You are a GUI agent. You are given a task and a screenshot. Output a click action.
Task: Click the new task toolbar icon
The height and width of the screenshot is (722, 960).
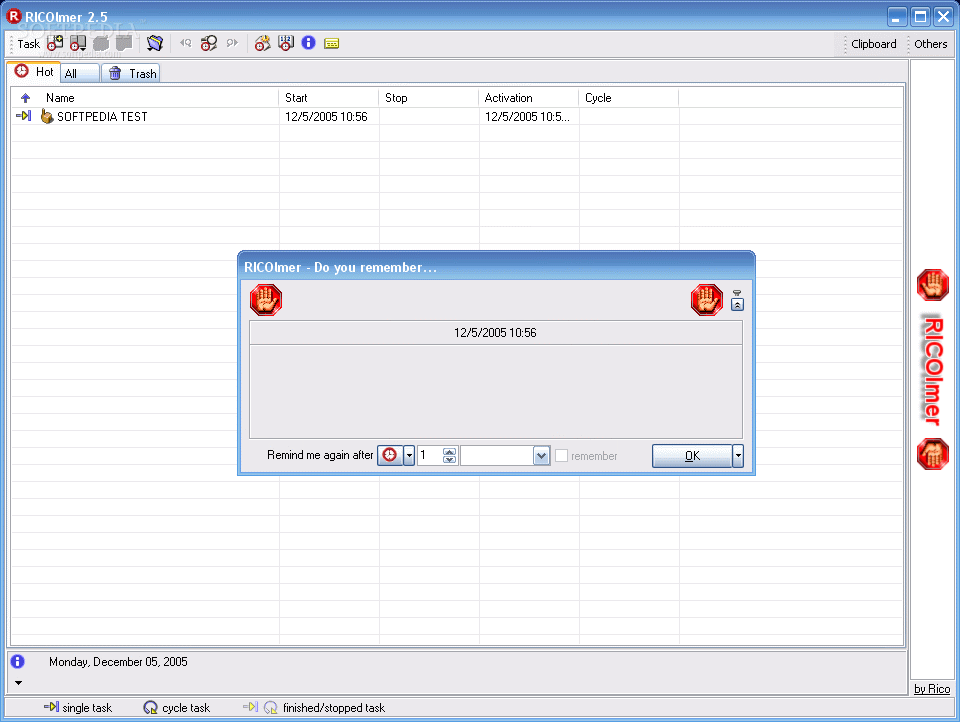(x=55, y=43)
